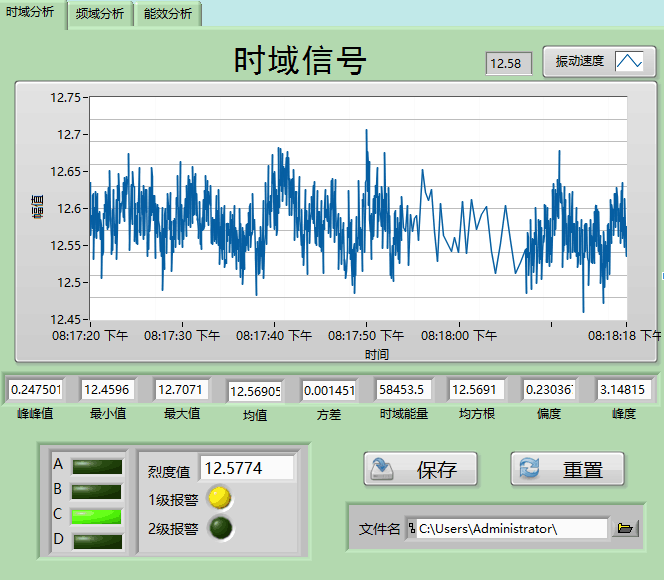The width and height of the screenshot is (664, 580).
Task: Toggle the A level indicator LED
Action: [x=97, y=467]
